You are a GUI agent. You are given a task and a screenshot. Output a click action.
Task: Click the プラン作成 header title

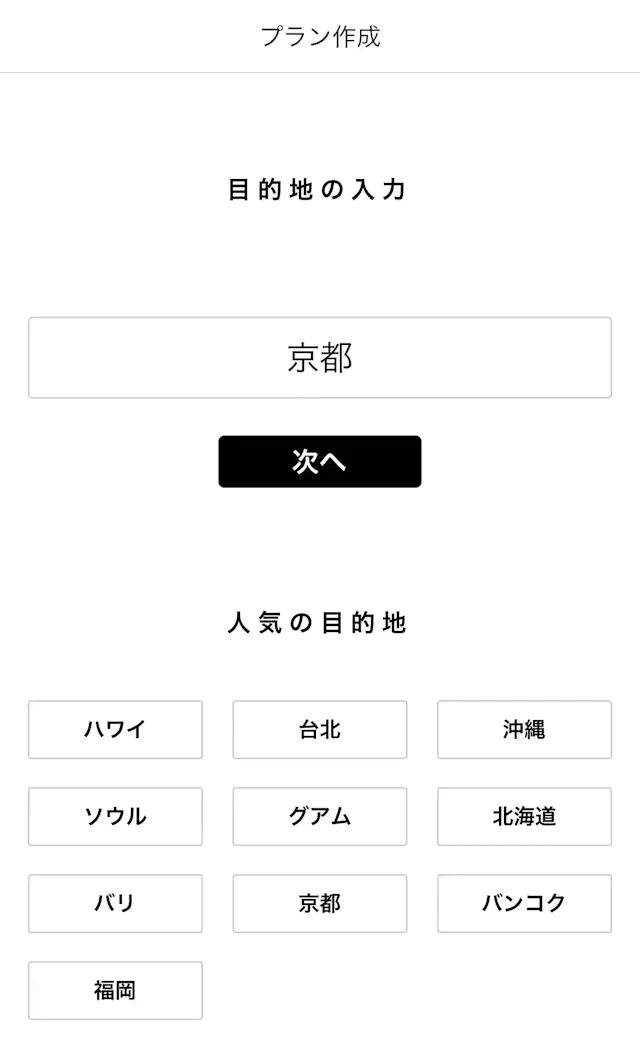click(x=320, y=36)
